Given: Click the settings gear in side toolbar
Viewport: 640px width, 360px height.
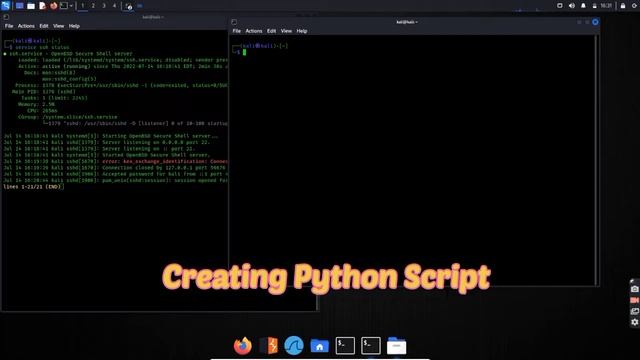Looking at the screenshot, I should (635, 322).
